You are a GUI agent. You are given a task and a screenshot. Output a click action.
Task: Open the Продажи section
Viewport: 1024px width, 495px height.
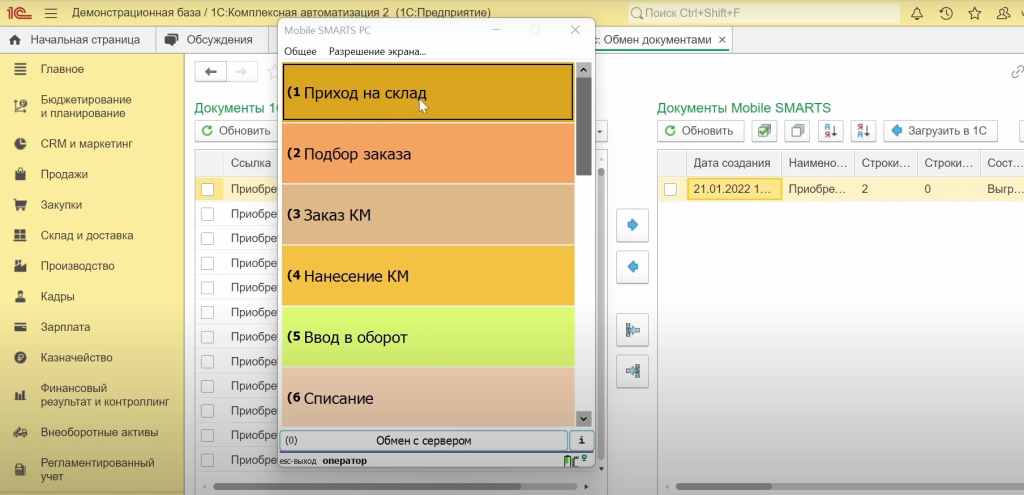point(64,174)
